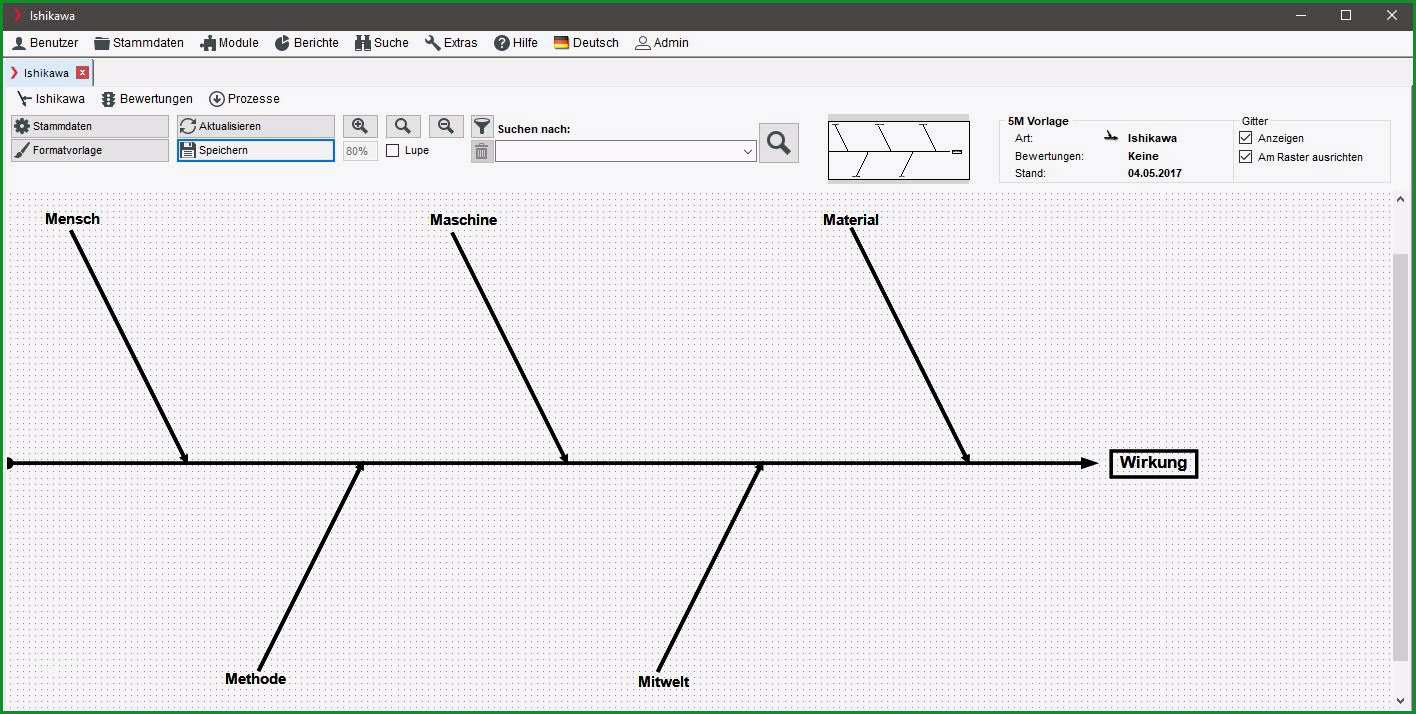Open the Extras menu
This screenshot has height=714, width=1416.
pyautogui.click(x=451, y=43)
